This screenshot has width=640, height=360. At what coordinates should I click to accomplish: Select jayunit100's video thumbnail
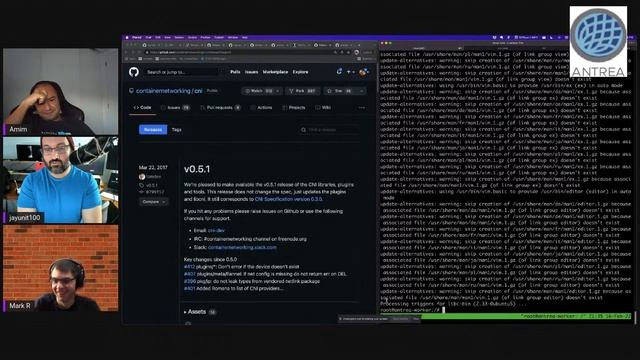61,180
